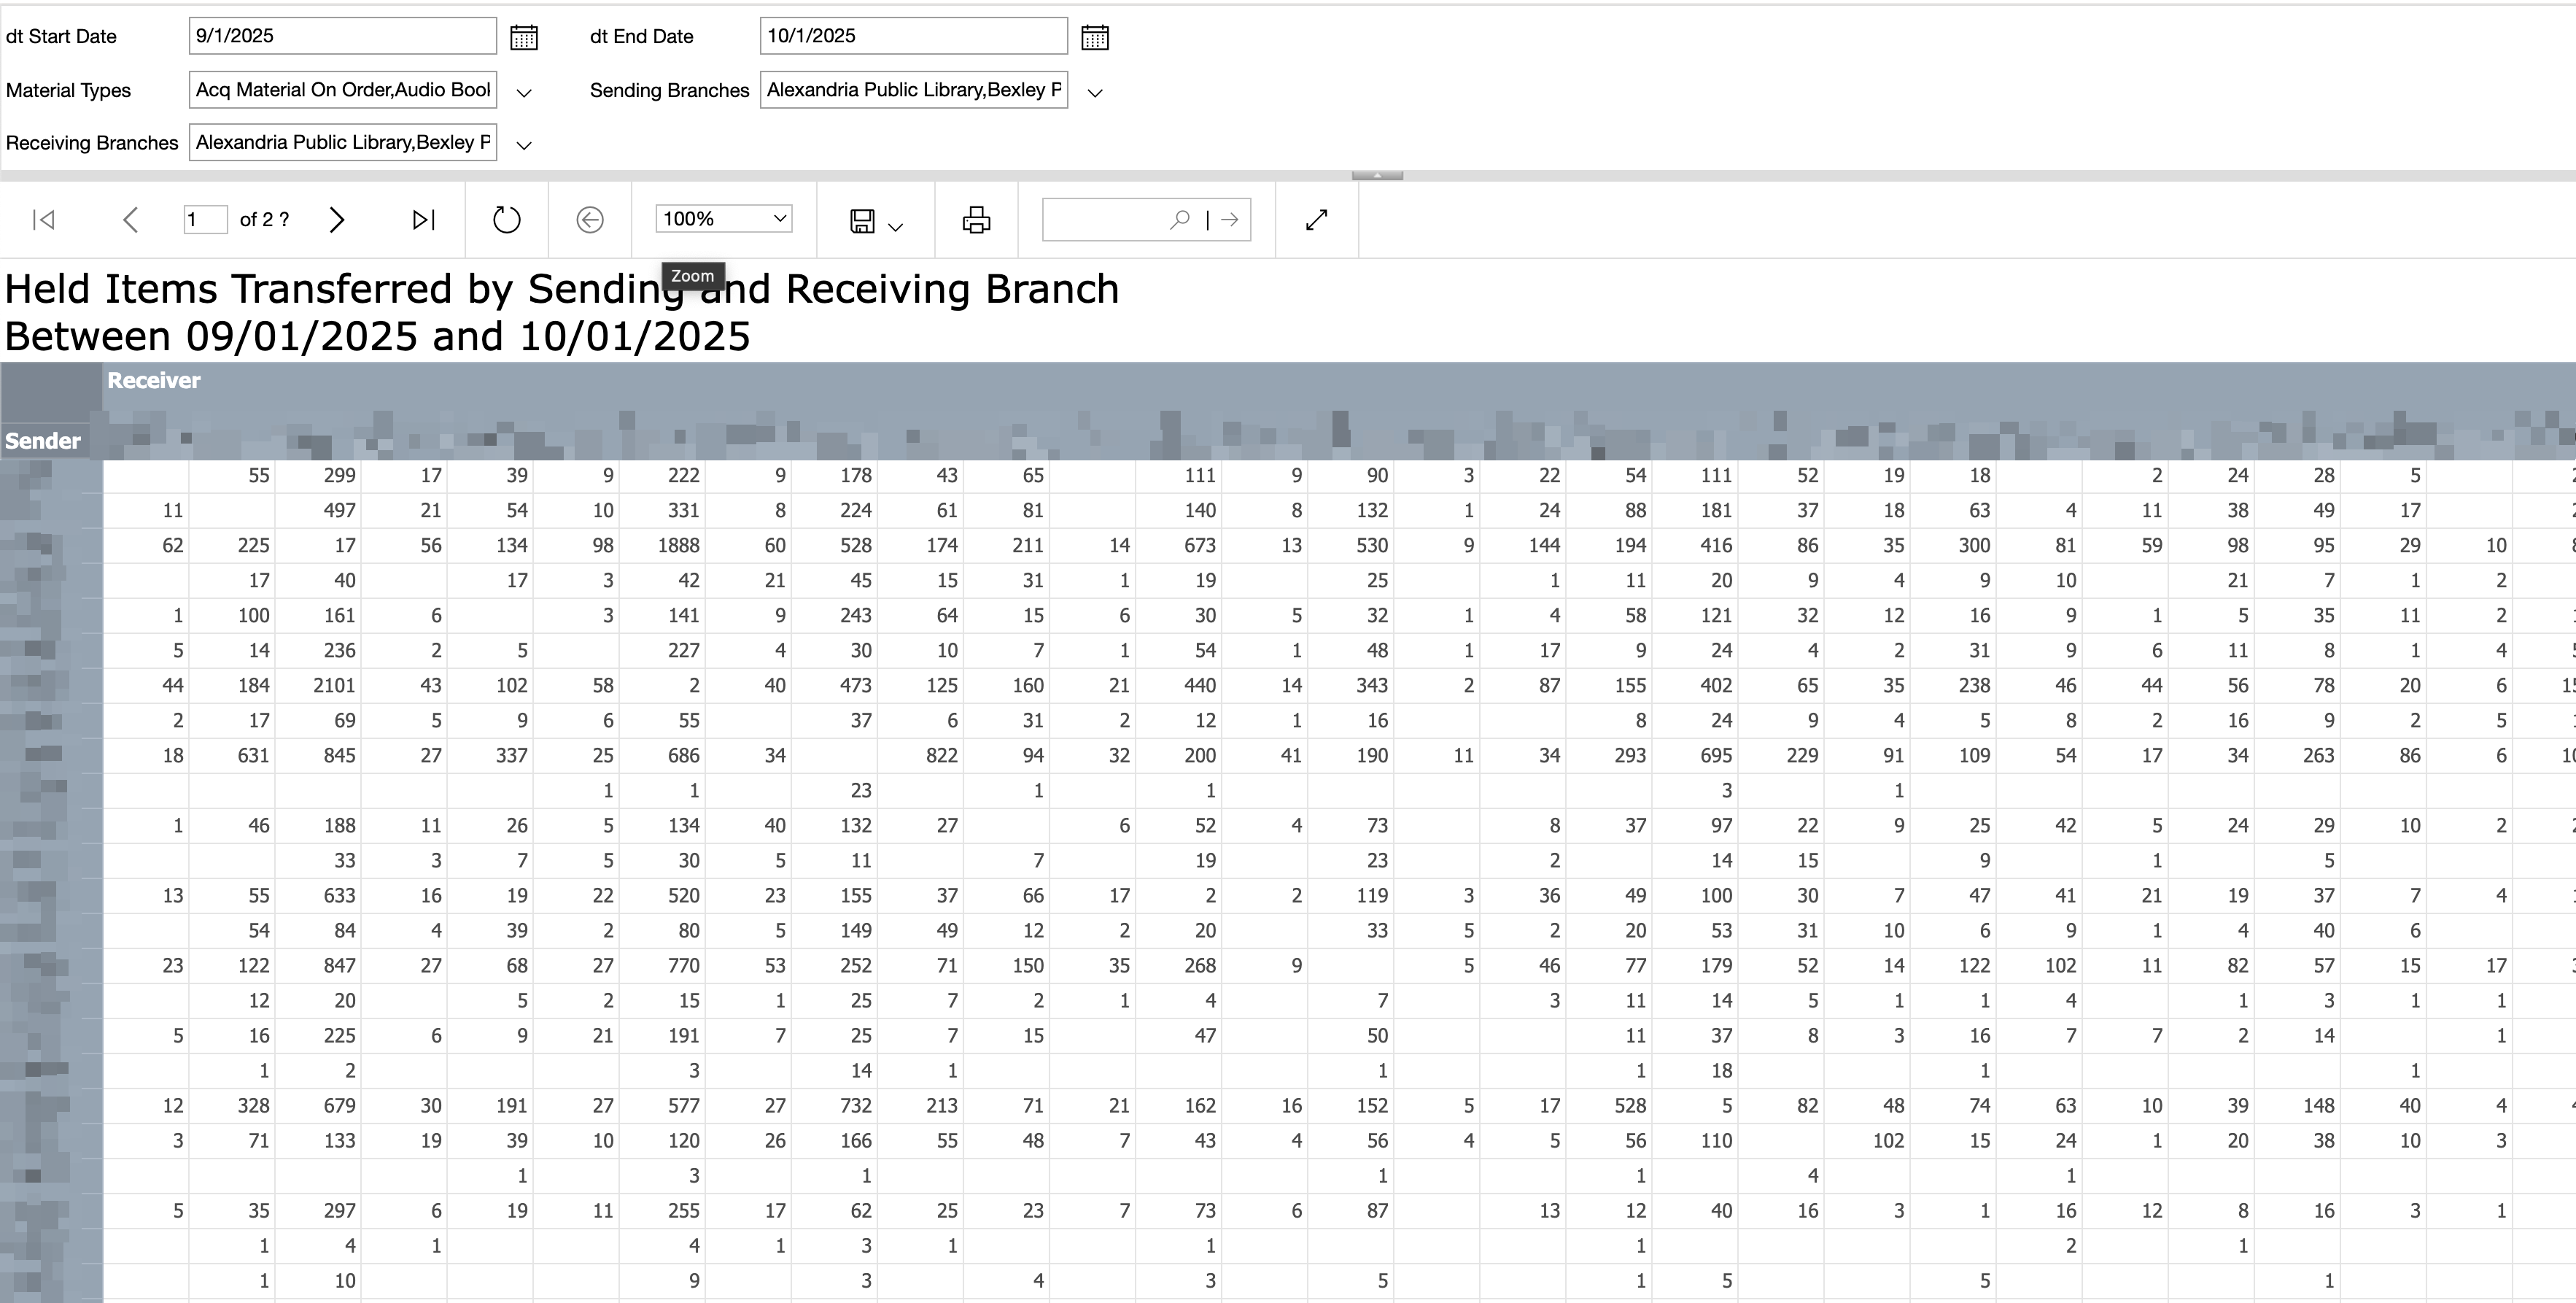Collapse the parameters pane splitter handle
Viewport: 2576px width, 1303px height.
point(1377,175)
